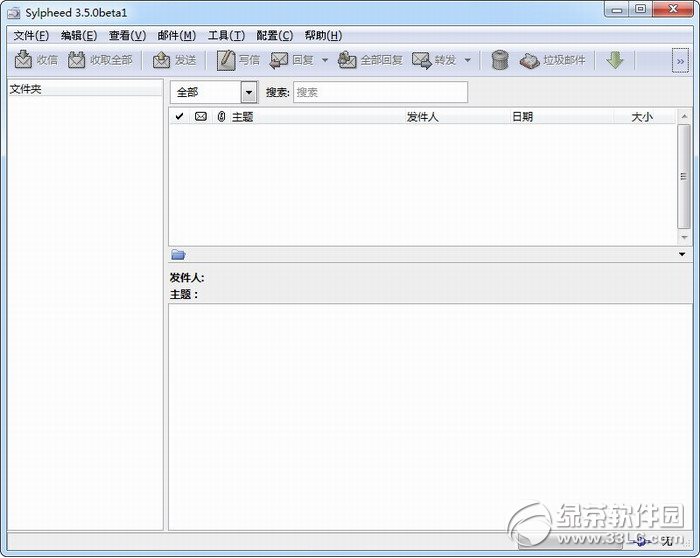Click the green down arrow next icon

click(x=615, y=60)
